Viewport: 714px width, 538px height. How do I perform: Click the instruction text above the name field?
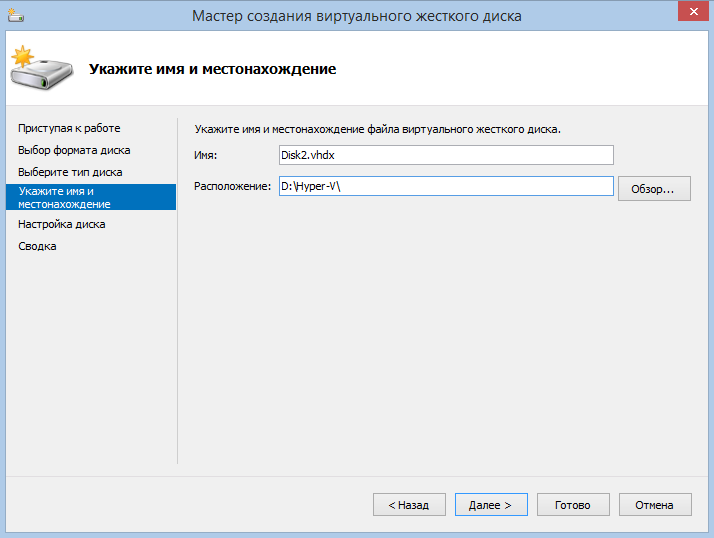[x=378, y=129]
